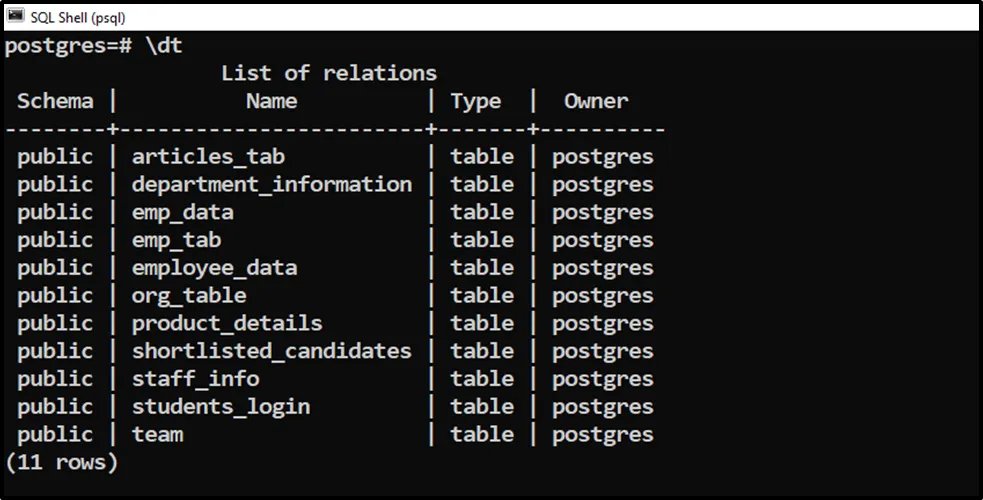Click the Schema column header
Screen dimensions: 983x500
[x=55, y=101]
